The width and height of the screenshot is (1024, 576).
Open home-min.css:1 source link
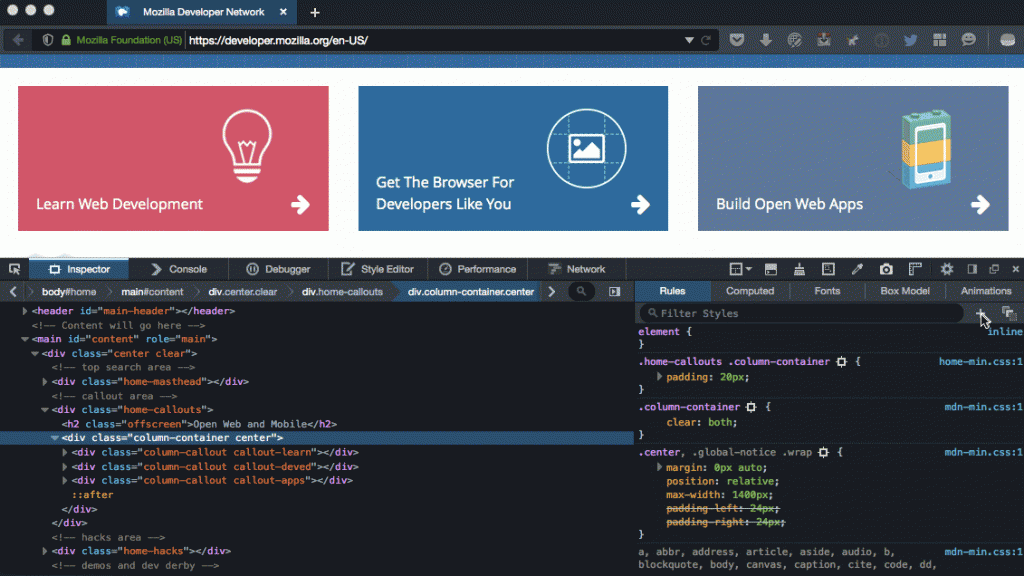tap(981, 362)
